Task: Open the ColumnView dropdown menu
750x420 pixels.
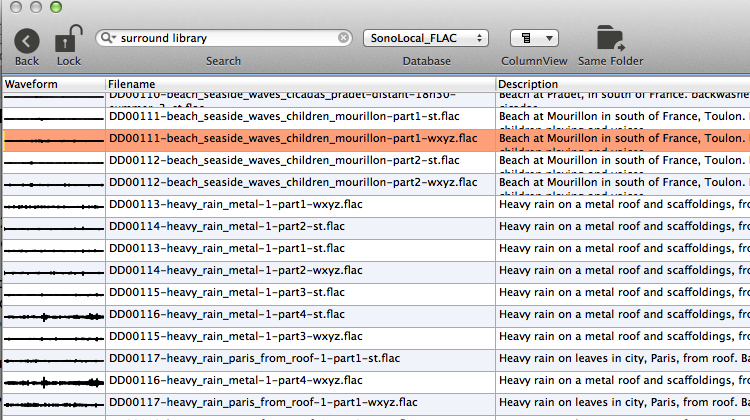Action: pyautogui.click(x=534, y=38)
